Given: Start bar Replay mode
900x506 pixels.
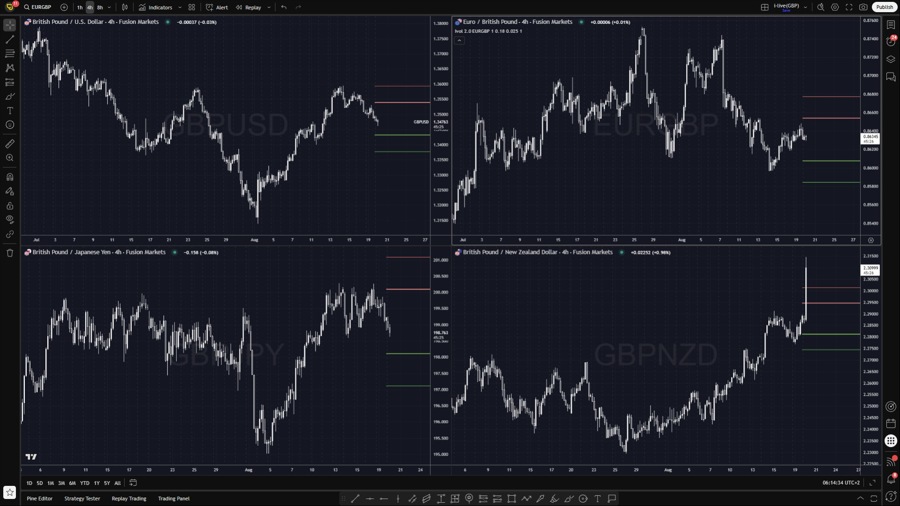Looking at the screenshot, I should [x=249, y=7].
